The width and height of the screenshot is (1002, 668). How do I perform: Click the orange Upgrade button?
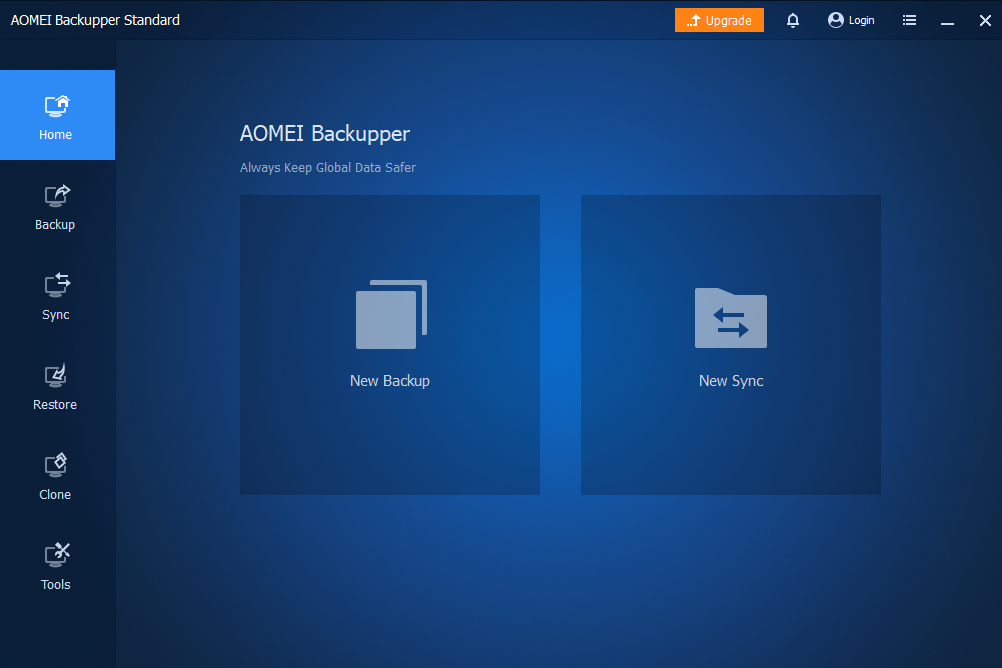[719, 20]
